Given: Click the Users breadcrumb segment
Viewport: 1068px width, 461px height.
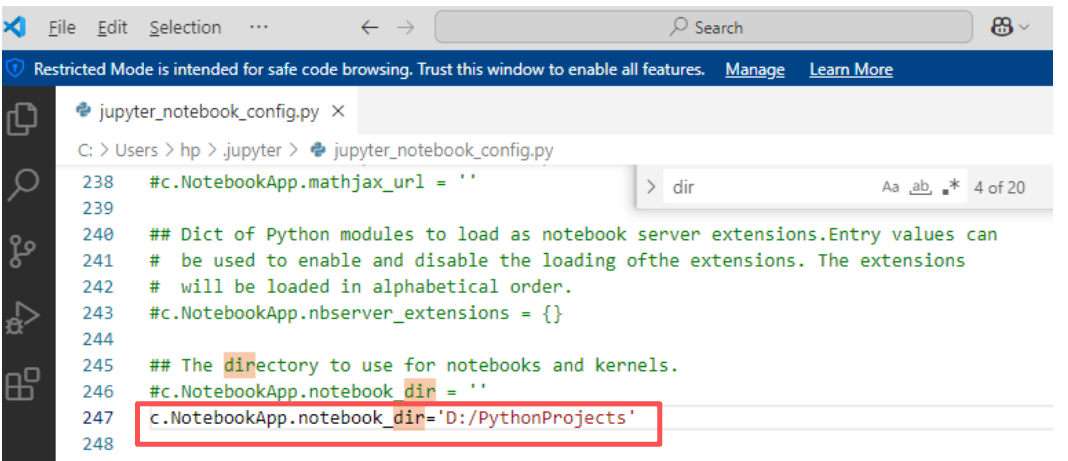Looking at the screenshot, I should (x=136, y=150).
